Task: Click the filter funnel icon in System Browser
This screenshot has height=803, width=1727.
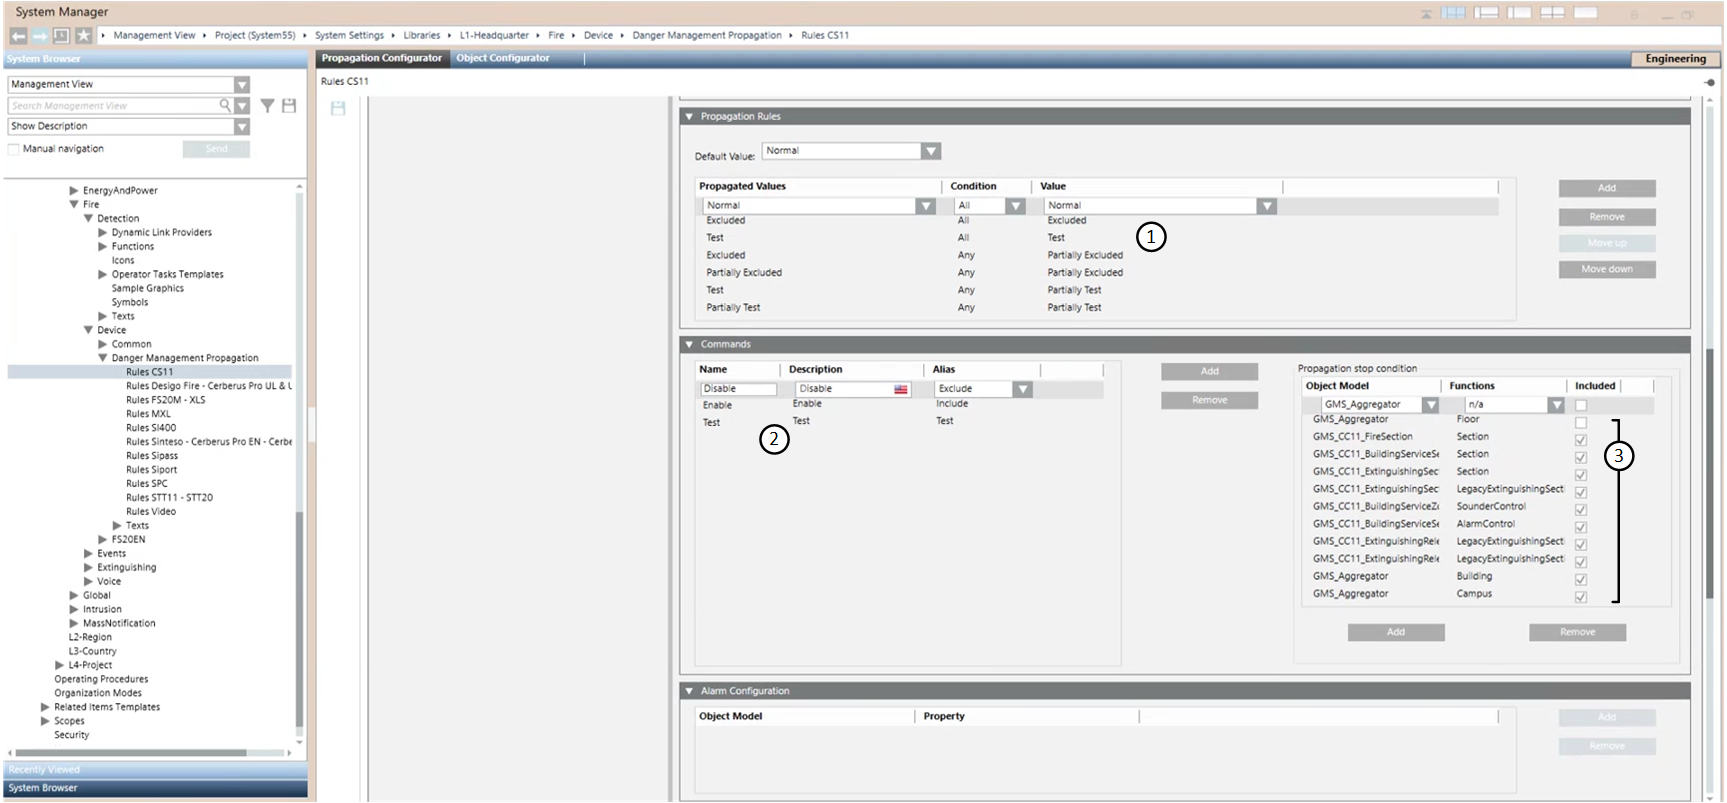Action: pyautogui.click(x=267, y=105)
